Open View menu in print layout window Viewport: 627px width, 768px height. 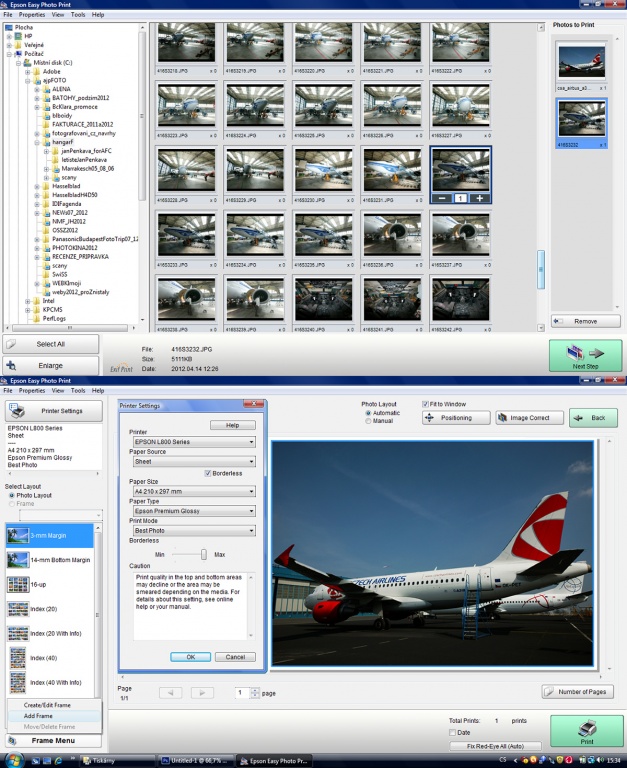(58, 390)
